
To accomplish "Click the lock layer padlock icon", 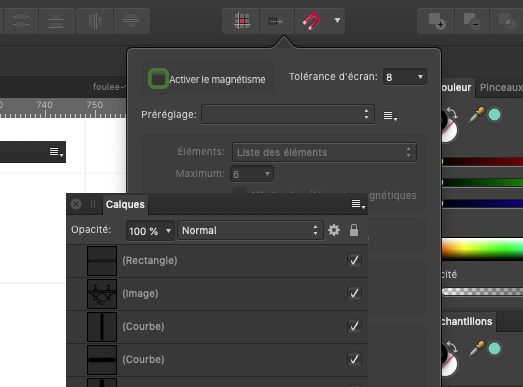I will [354, 230].
